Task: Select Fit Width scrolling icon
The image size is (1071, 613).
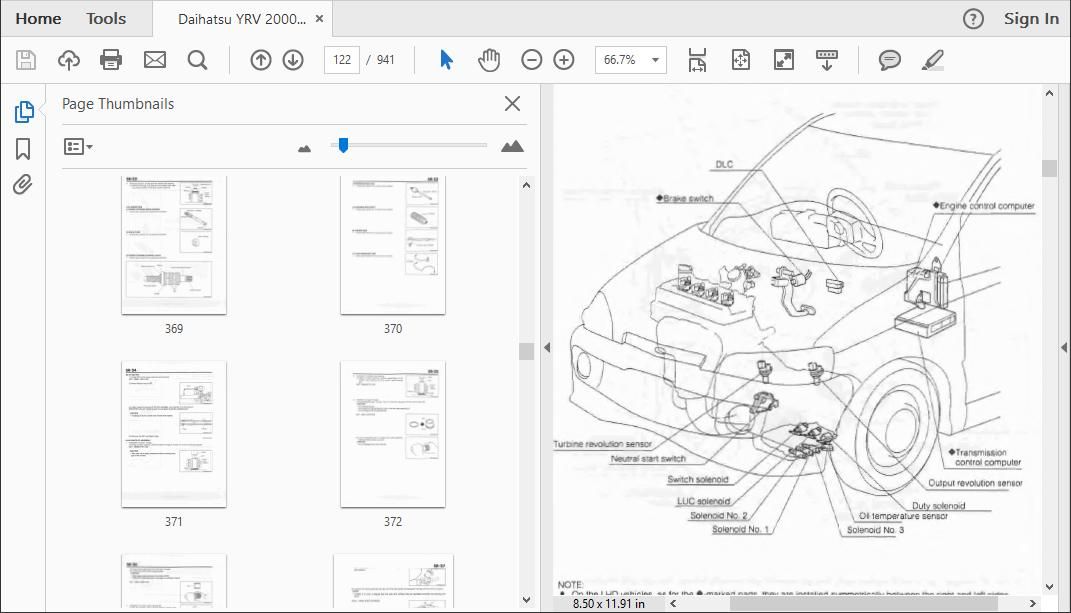Action: 697,60
